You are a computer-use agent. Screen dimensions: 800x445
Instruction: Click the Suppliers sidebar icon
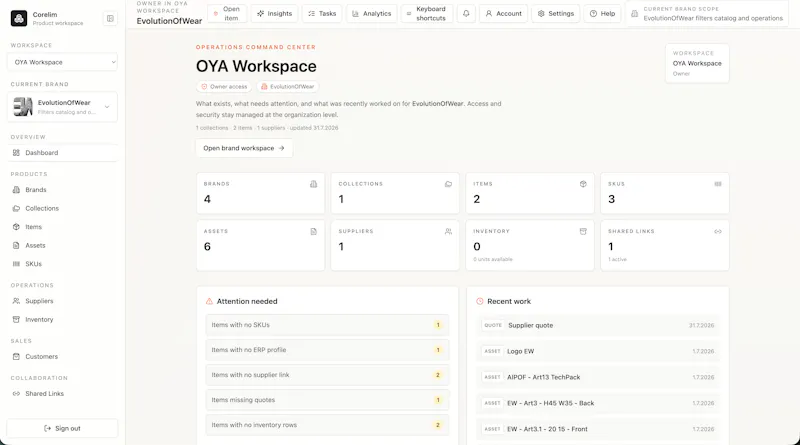pos(16,301)
